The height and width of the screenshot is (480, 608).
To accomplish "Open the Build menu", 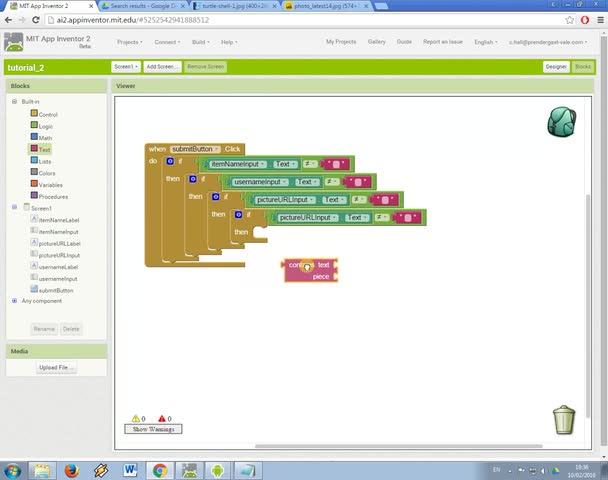I will (200, 42).
